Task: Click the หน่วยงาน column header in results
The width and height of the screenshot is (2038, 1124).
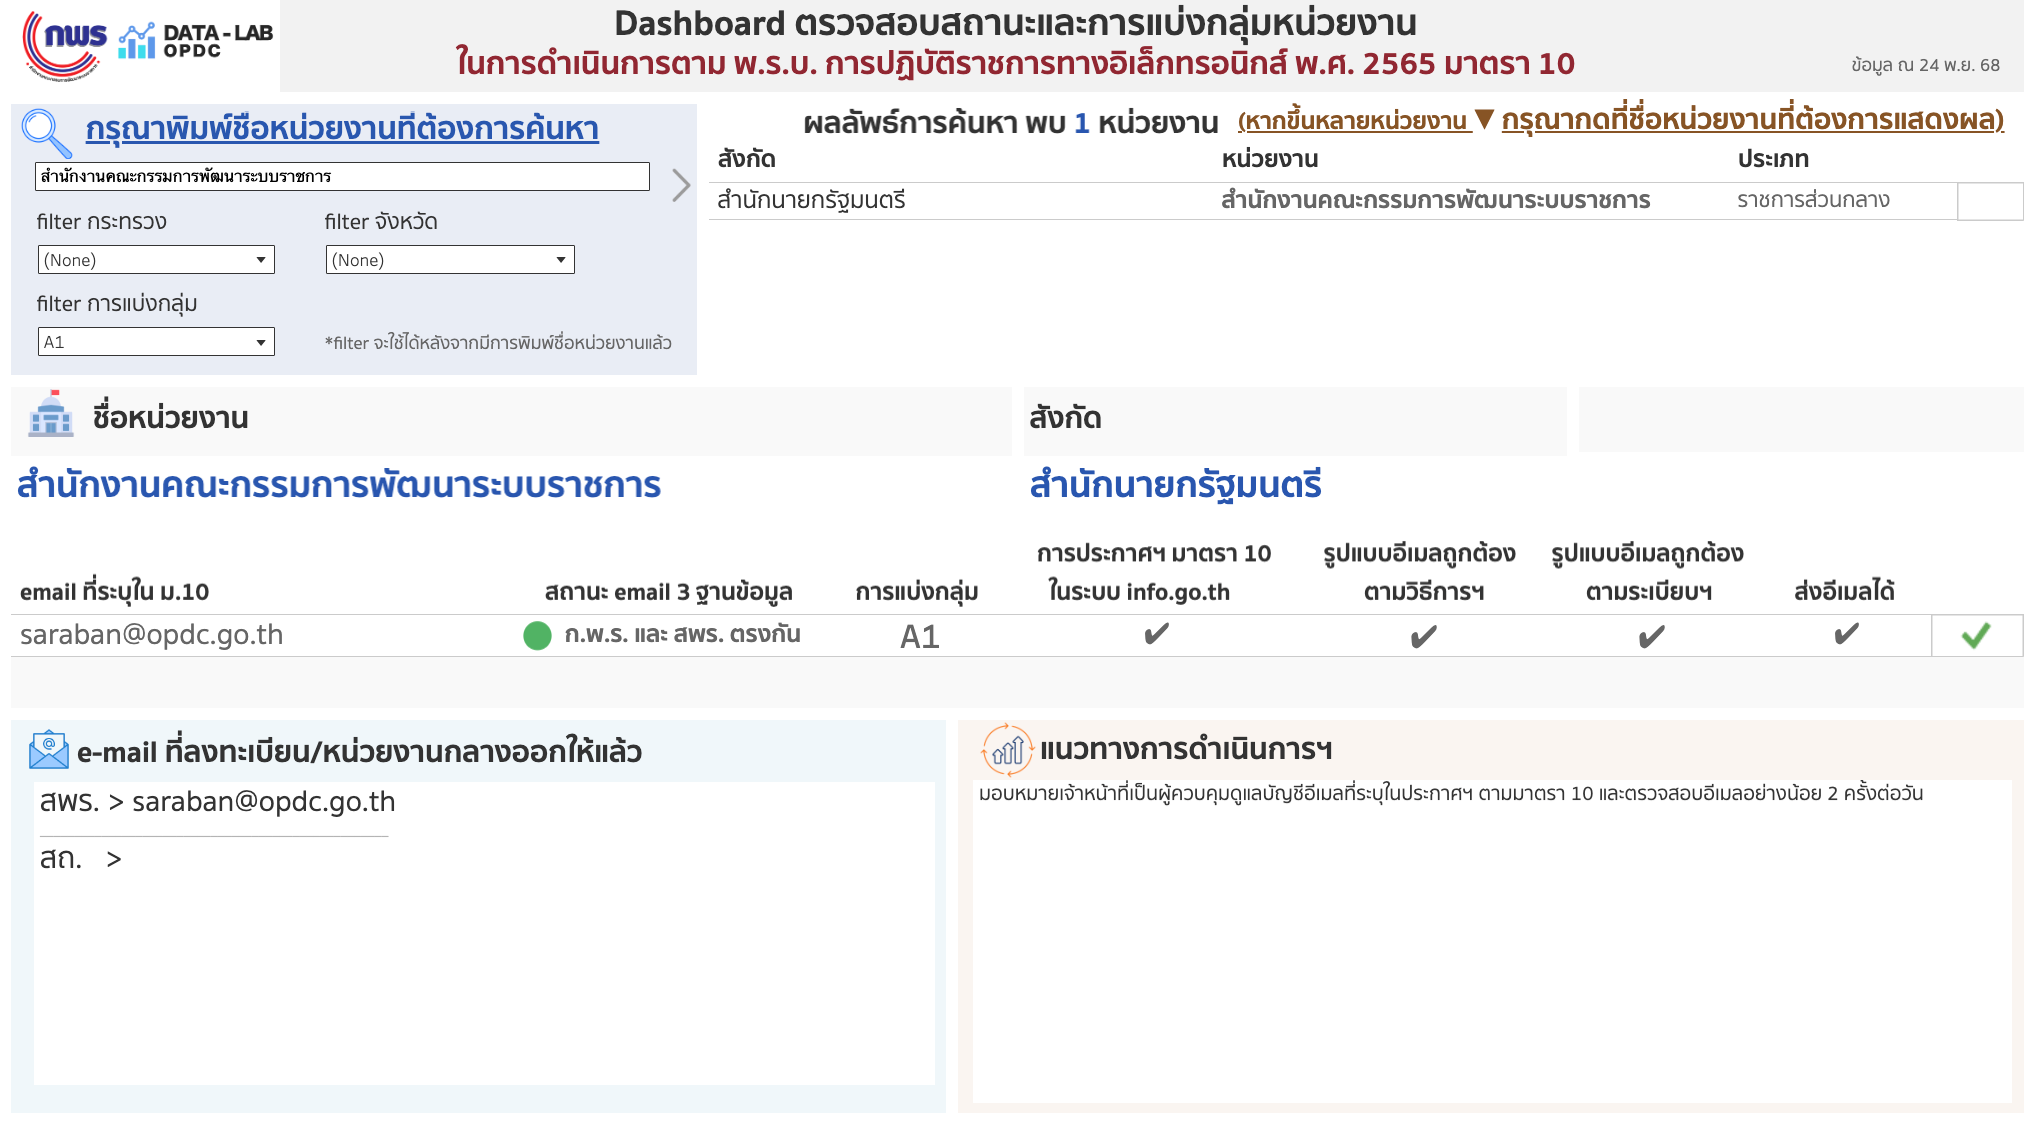Action: [x=1269, y=159]
